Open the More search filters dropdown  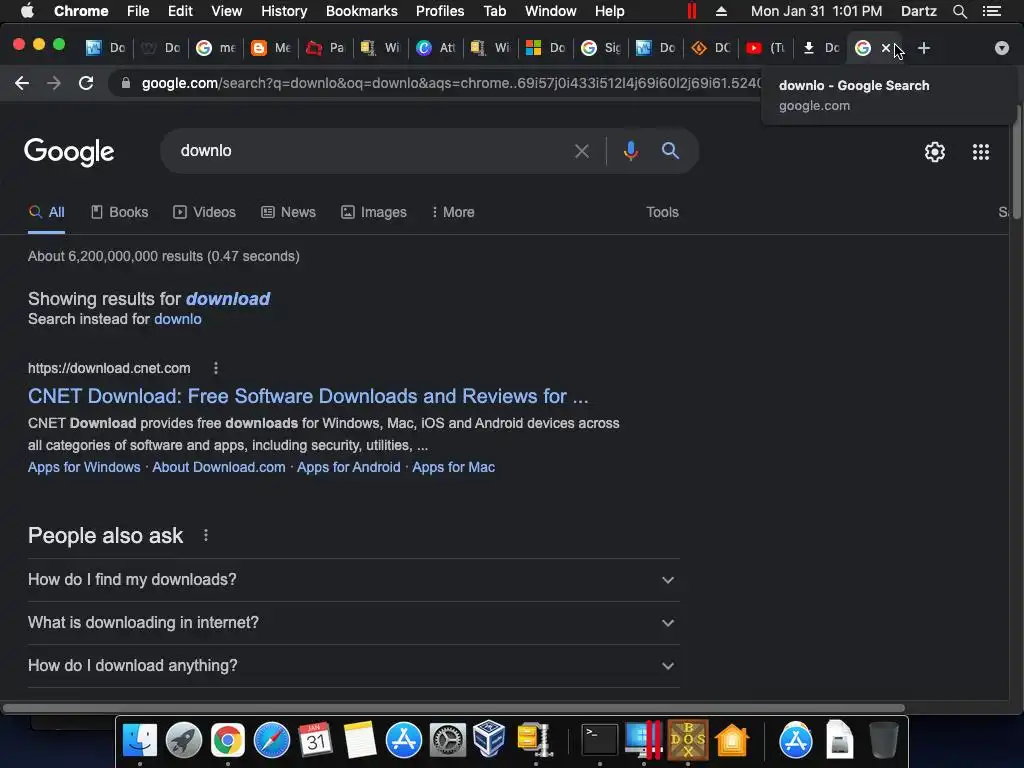click(453, 212)
